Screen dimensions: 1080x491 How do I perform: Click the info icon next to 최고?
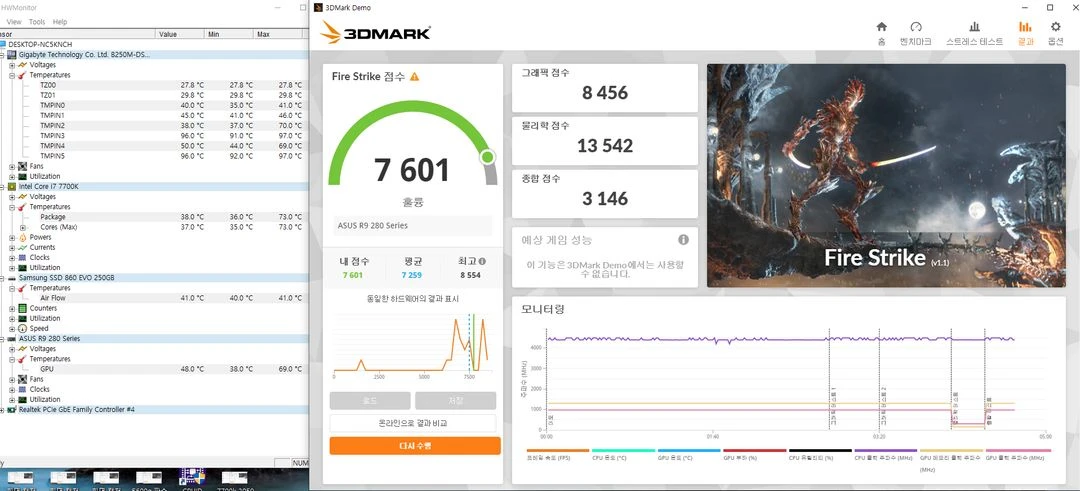coord(482,262)
